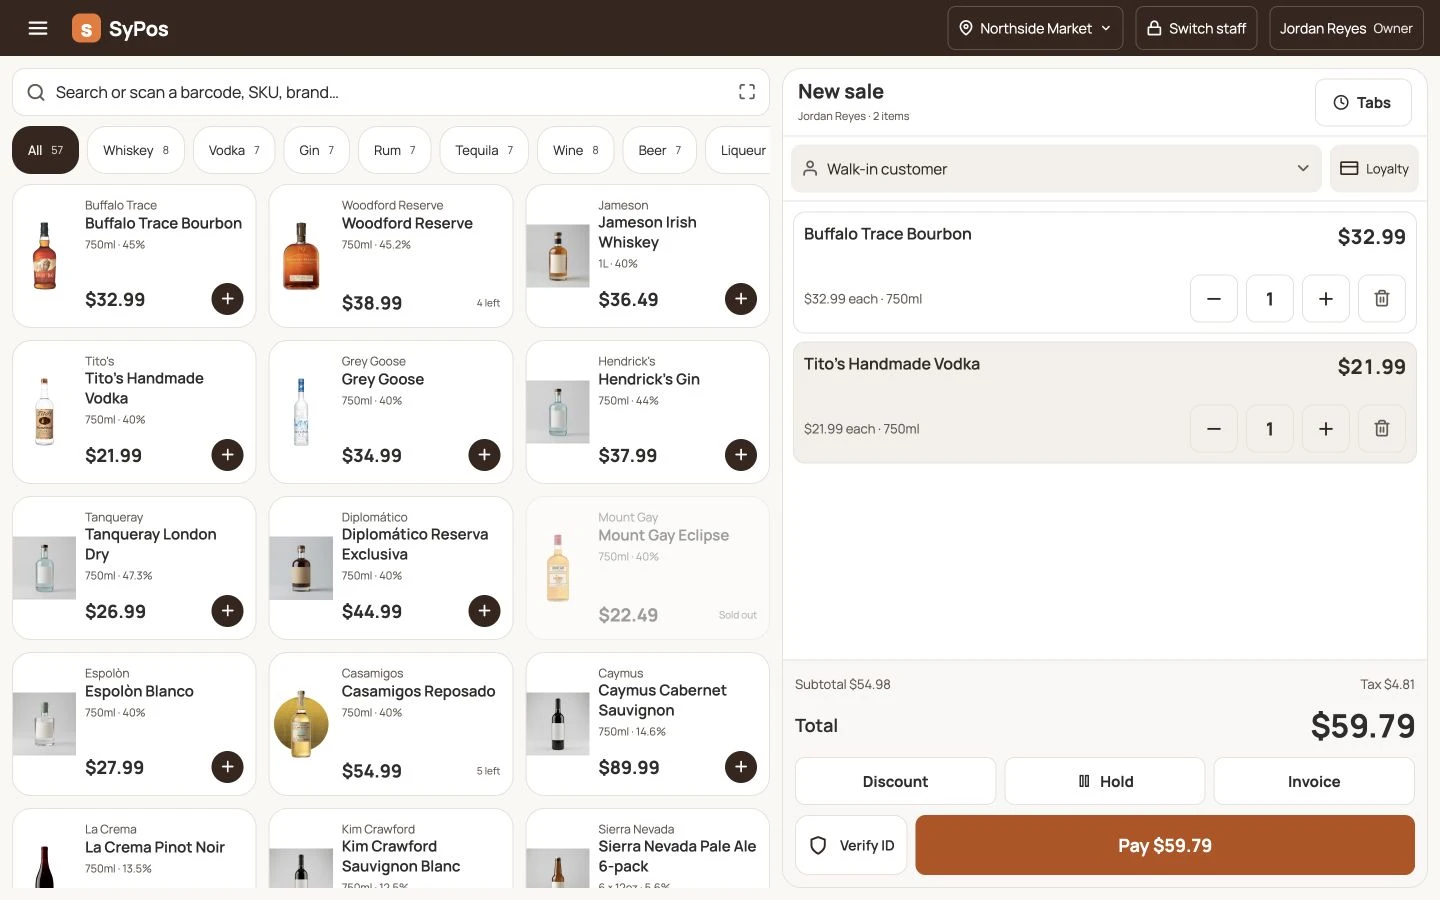Add Caymus Cabernet Sauvignon via plus icon
The image size is (1440, 900).
[x=740, y=767]
